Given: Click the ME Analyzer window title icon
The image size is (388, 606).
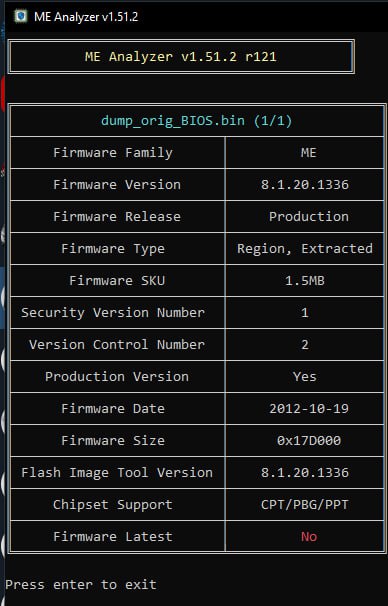Looking at the screenshot, I should click(20, 17).
